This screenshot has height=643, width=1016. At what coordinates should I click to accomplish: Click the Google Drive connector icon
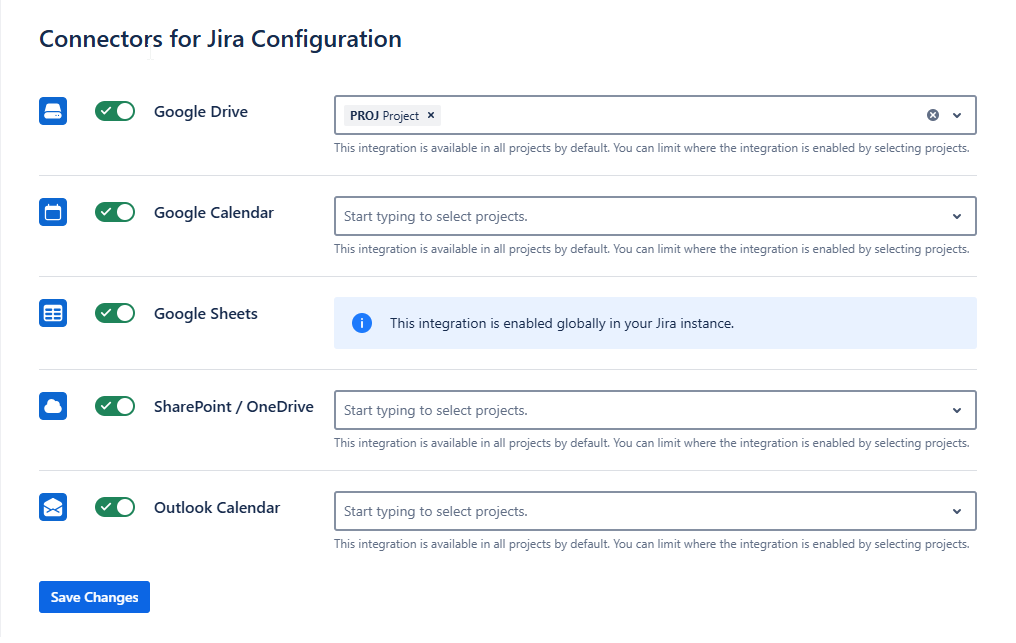click(53, 111)
